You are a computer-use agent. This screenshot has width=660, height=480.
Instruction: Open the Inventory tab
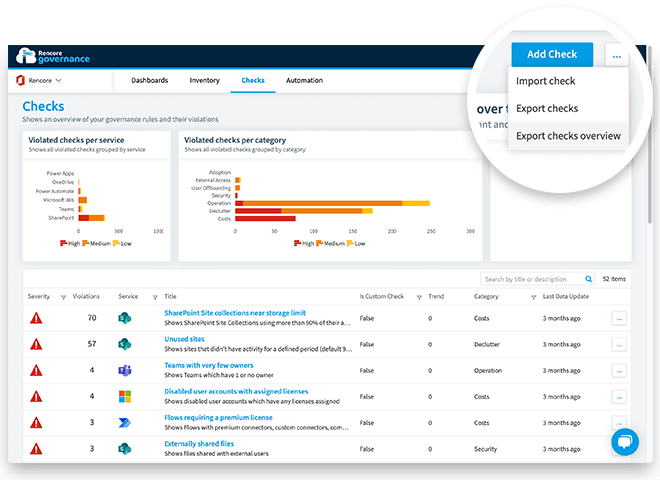tap(205, 80)
